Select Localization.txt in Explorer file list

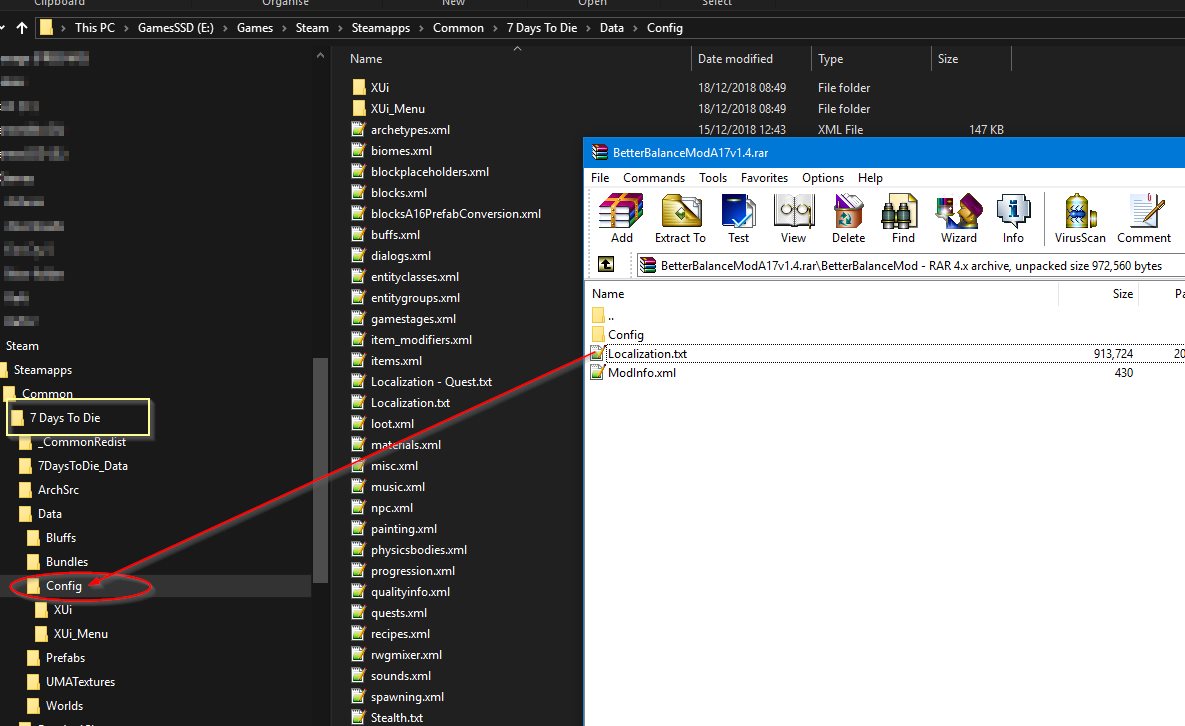point(410,403)
